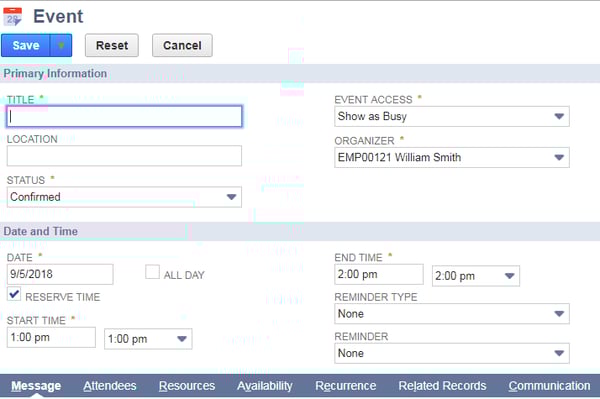This screenshot has height=399, width=600.
Task: Open the Event Access dropdown
Action: (452, 116)
